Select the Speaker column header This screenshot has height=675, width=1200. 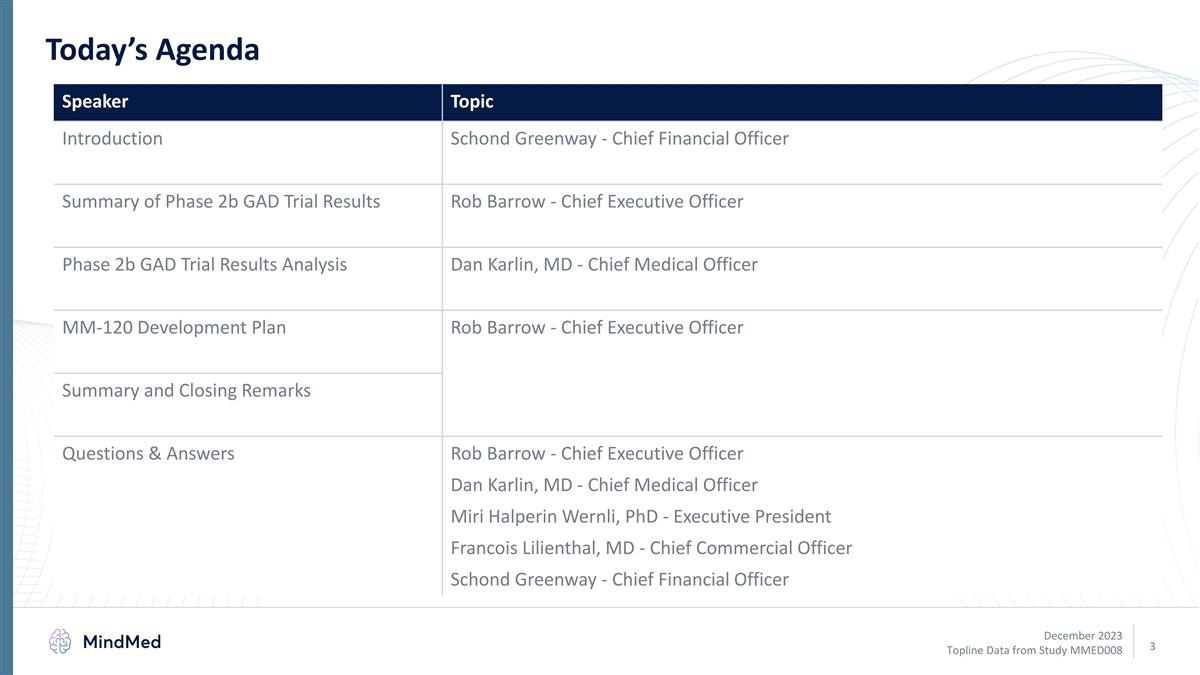[x=95, y=102]
